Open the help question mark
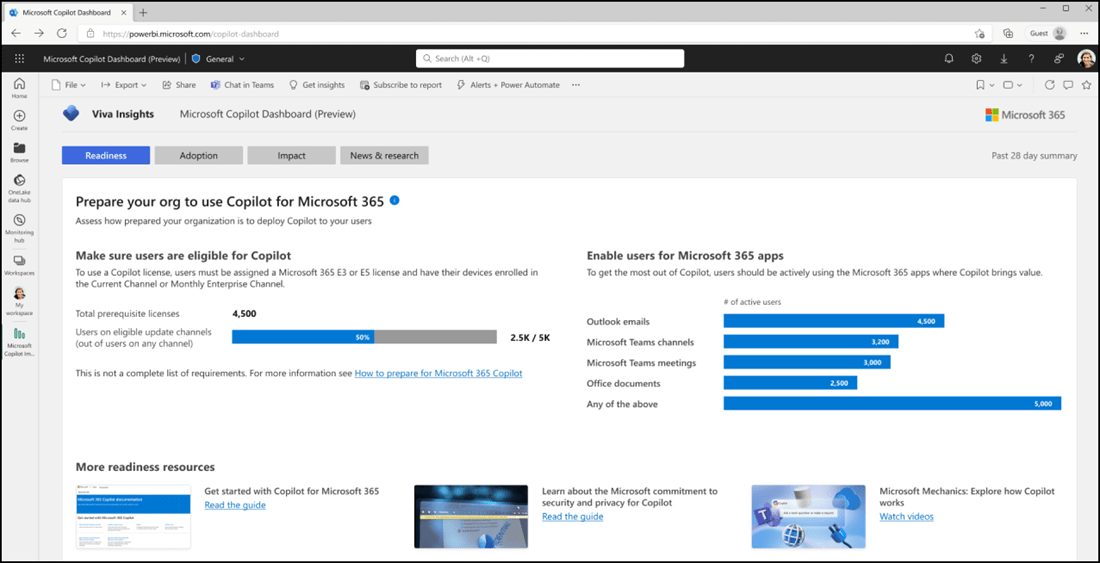The height and width of the screenshot is (563, 1100). (x=1031, y=59)
